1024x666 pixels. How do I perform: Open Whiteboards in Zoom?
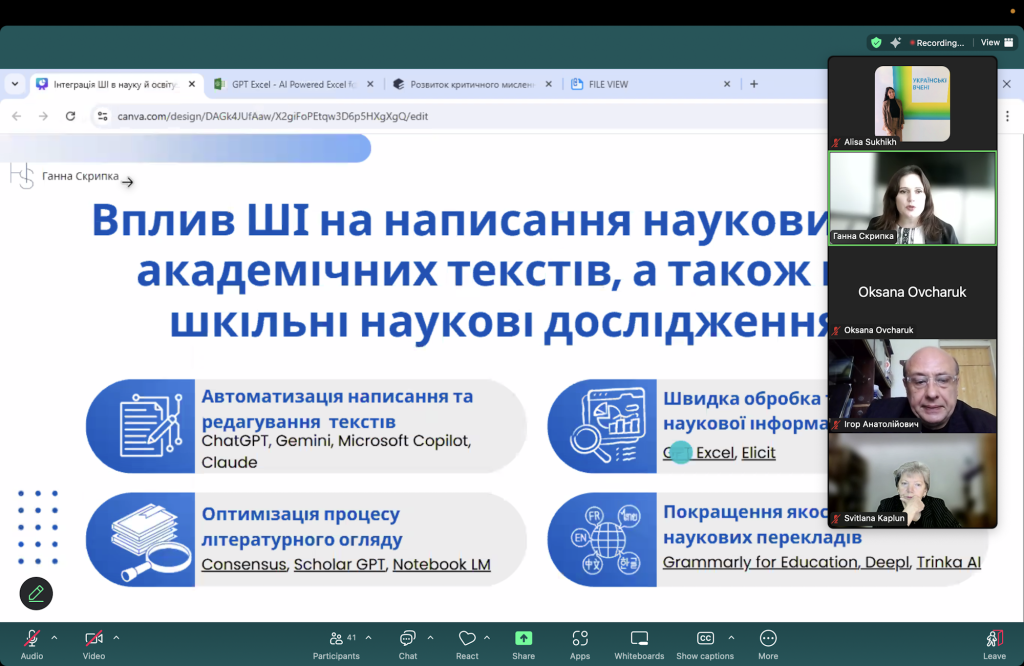point(639,644)
